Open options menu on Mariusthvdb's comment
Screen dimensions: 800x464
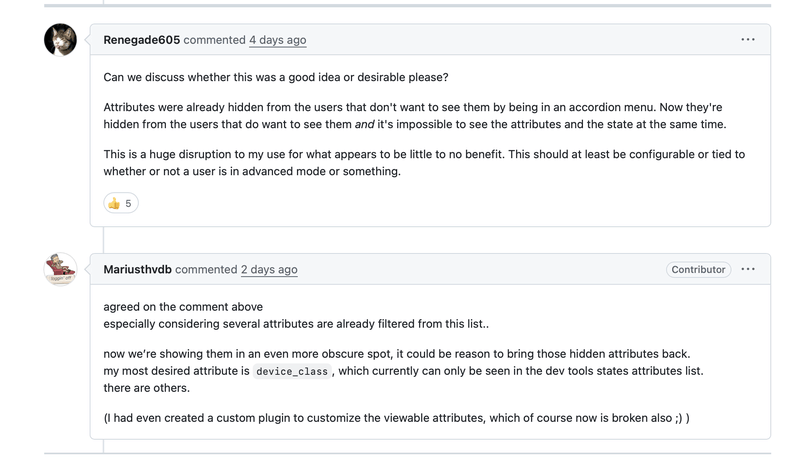(748, 269)
